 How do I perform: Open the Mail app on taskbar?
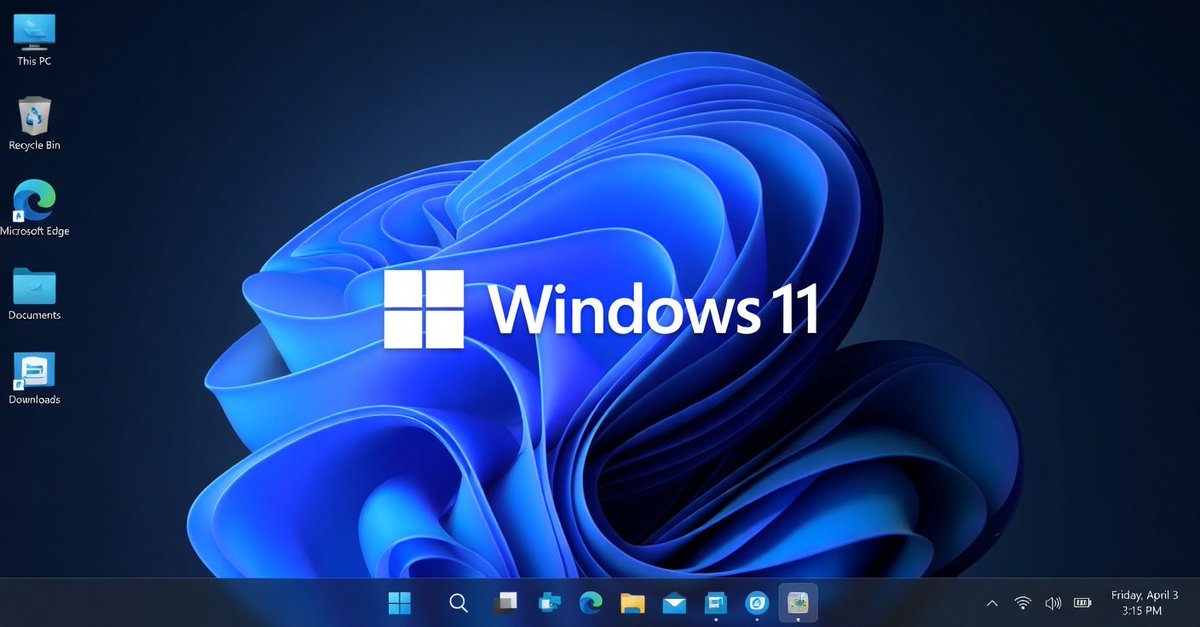(674, 603)
